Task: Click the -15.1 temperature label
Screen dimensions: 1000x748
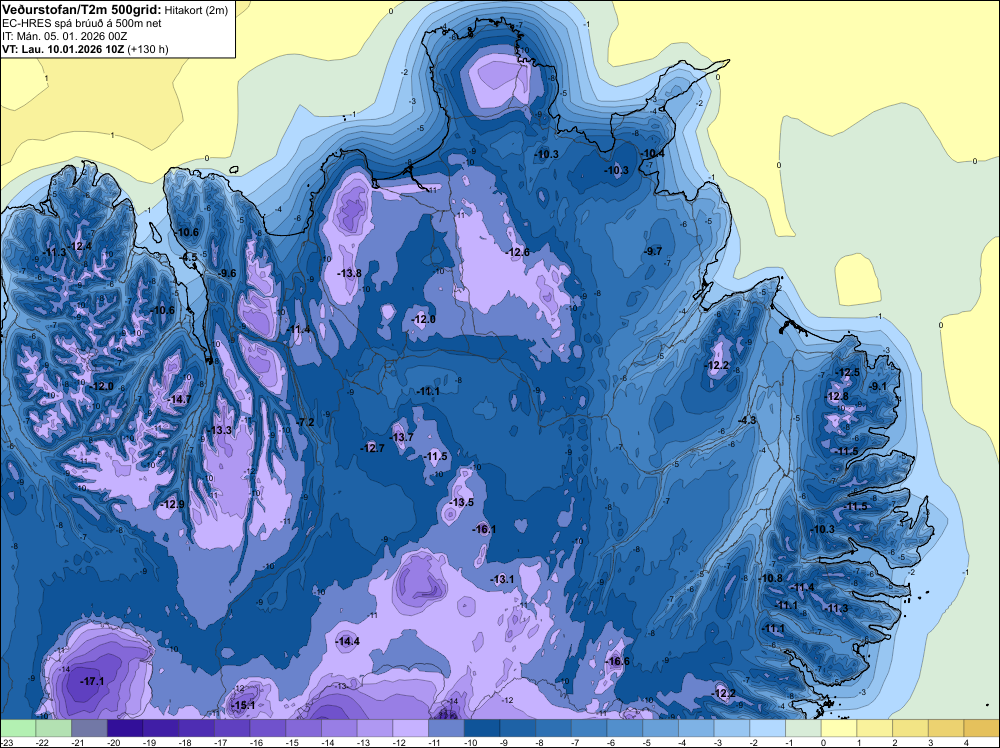Action: pos(244,705)
